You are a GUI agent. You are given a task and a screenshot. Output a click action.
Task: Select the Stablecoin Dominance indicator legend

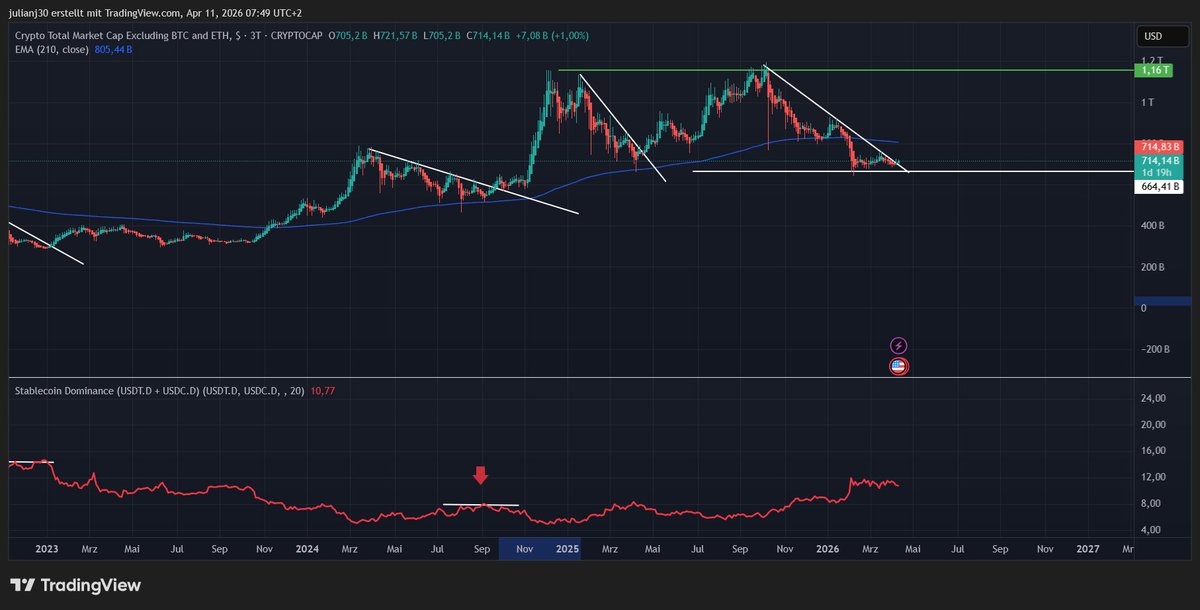(x=160, y=391)
